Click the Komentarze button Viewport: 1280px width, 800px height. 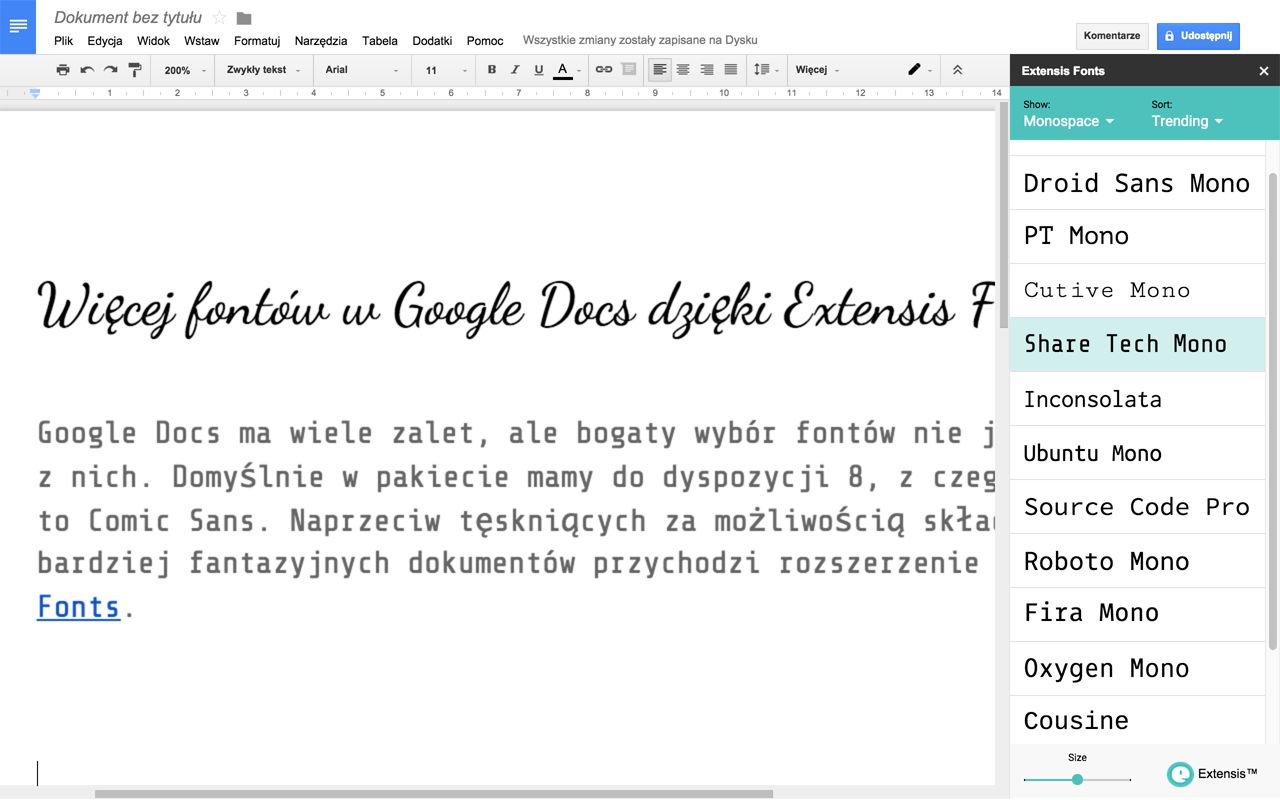(x=1112, y=36)
